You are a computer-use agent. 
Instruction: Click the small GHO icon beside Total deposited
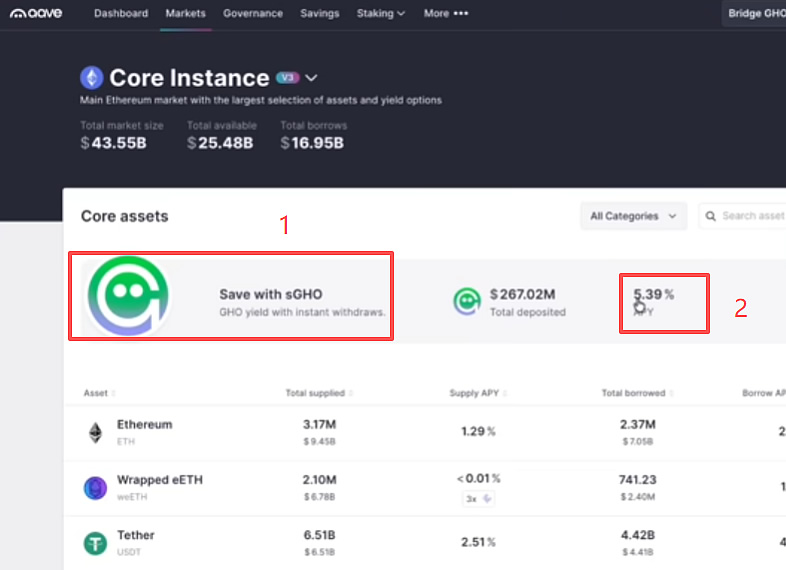click(x=465, y=300)
